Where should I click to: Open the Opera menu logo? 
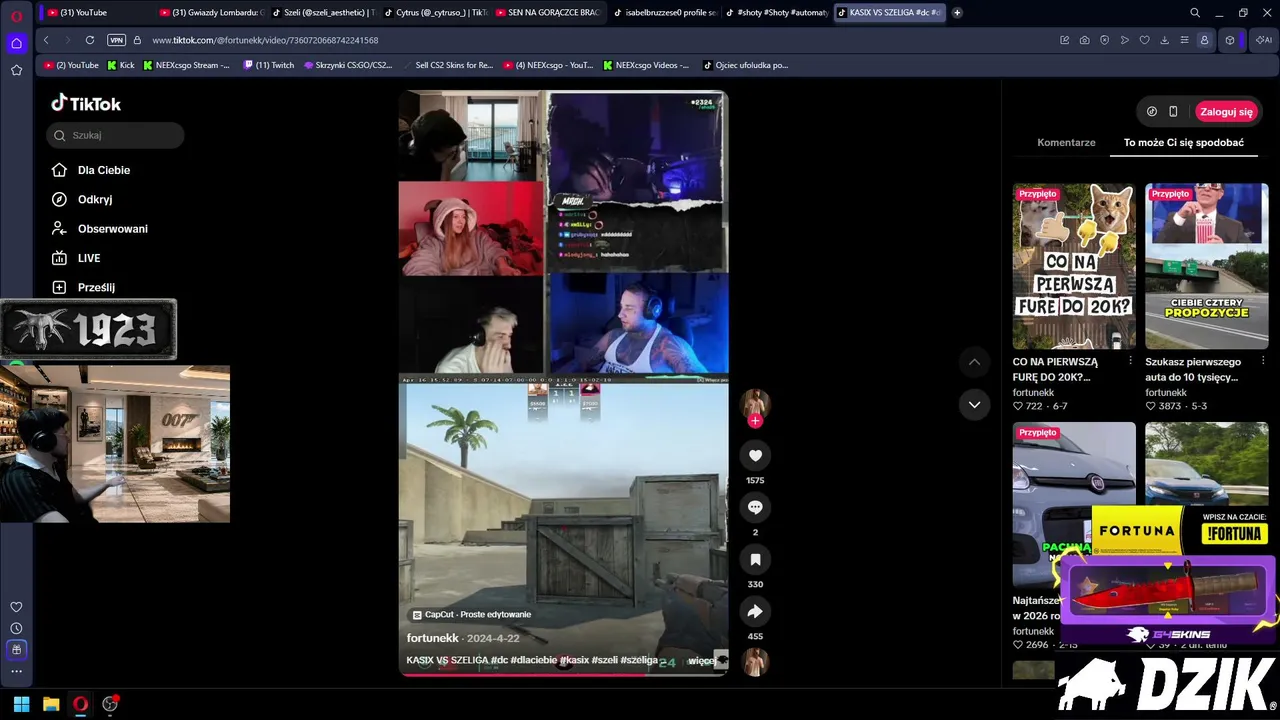(x=16, y=14)
